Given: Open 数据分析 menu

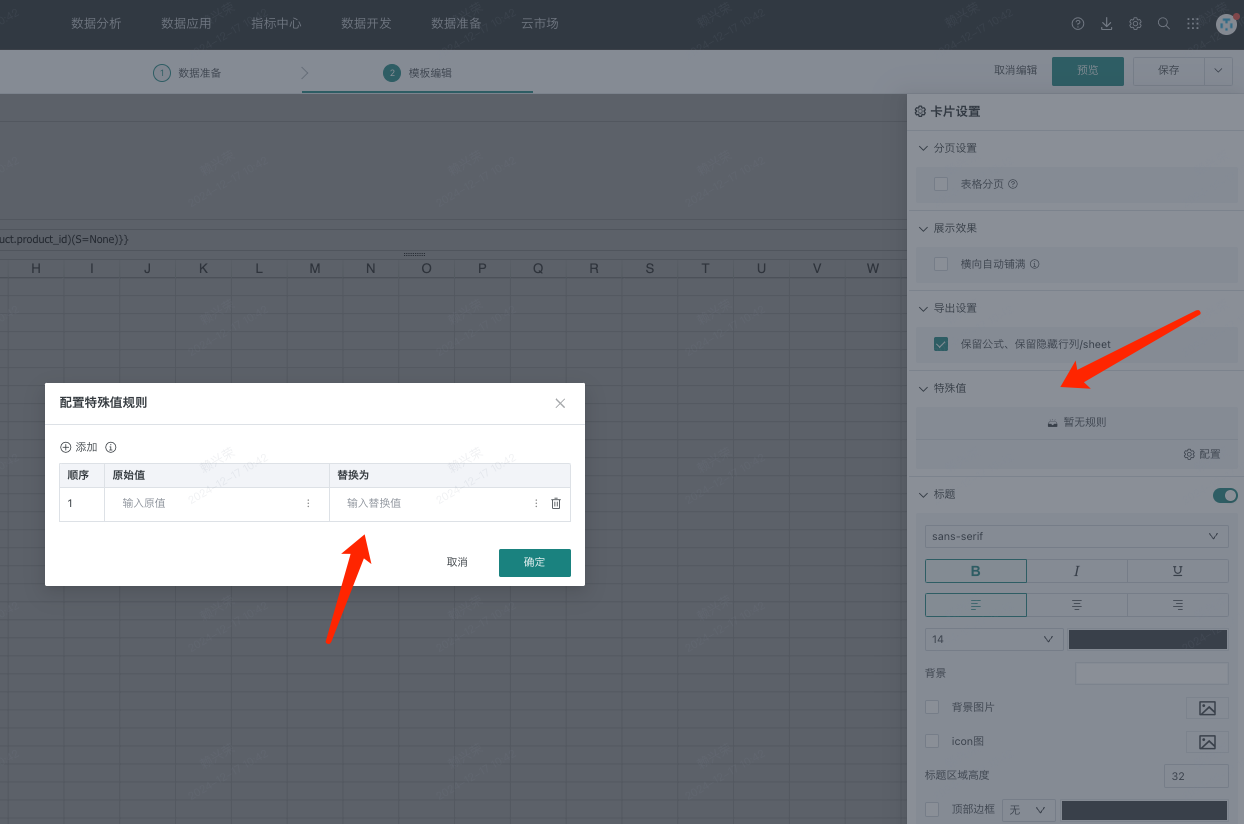Looking at the screenshot, I should point(97,23).
